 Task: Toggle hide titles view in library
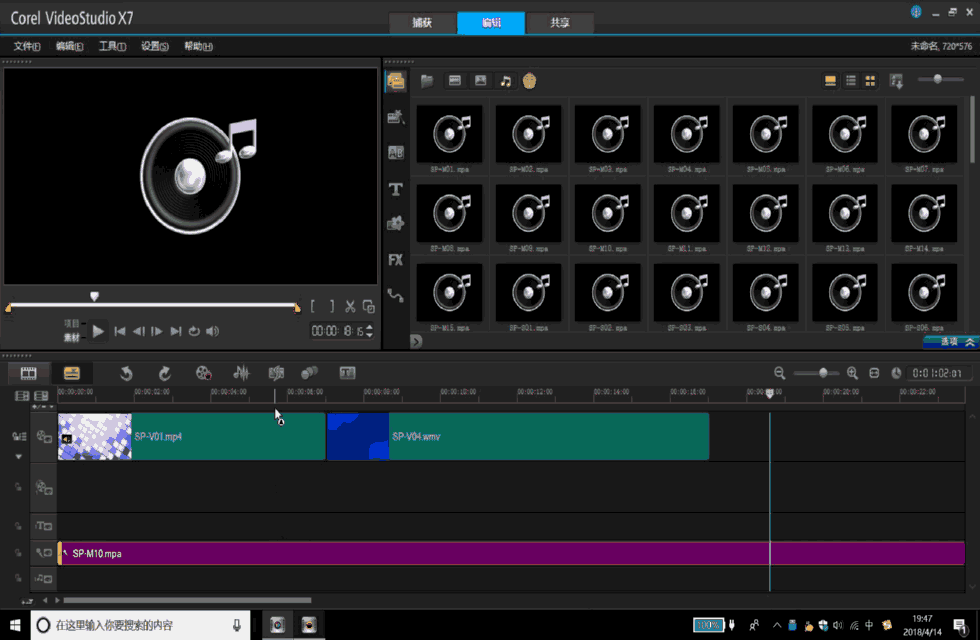pos(831,81)
